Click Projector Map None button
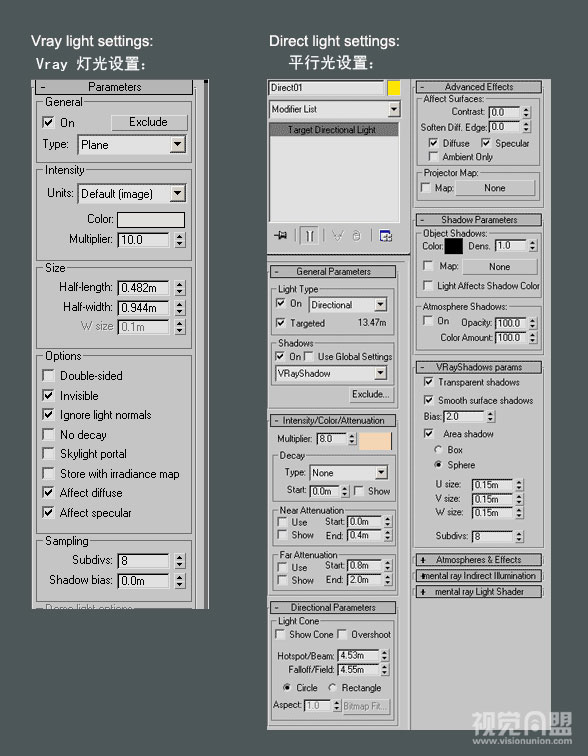The image size is (588, 756). point(495,188)
